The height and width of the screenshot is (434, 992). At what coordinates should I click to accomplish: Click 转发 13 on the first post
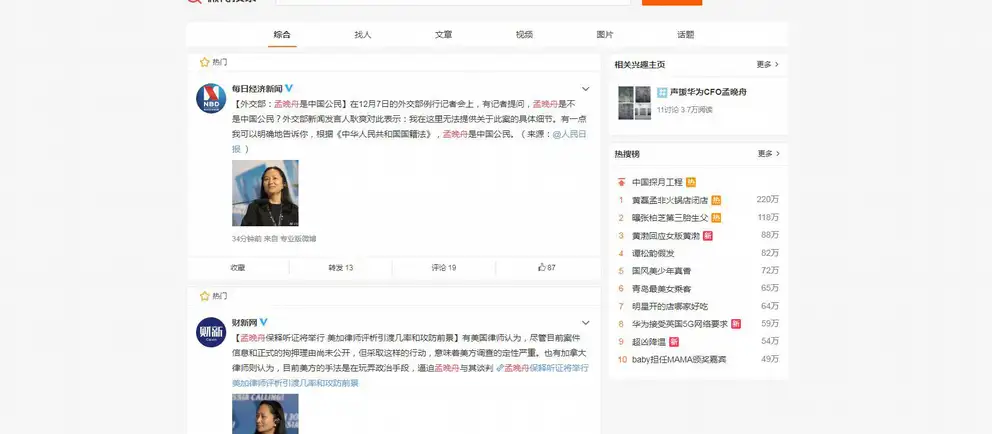(x=341, y=268)
